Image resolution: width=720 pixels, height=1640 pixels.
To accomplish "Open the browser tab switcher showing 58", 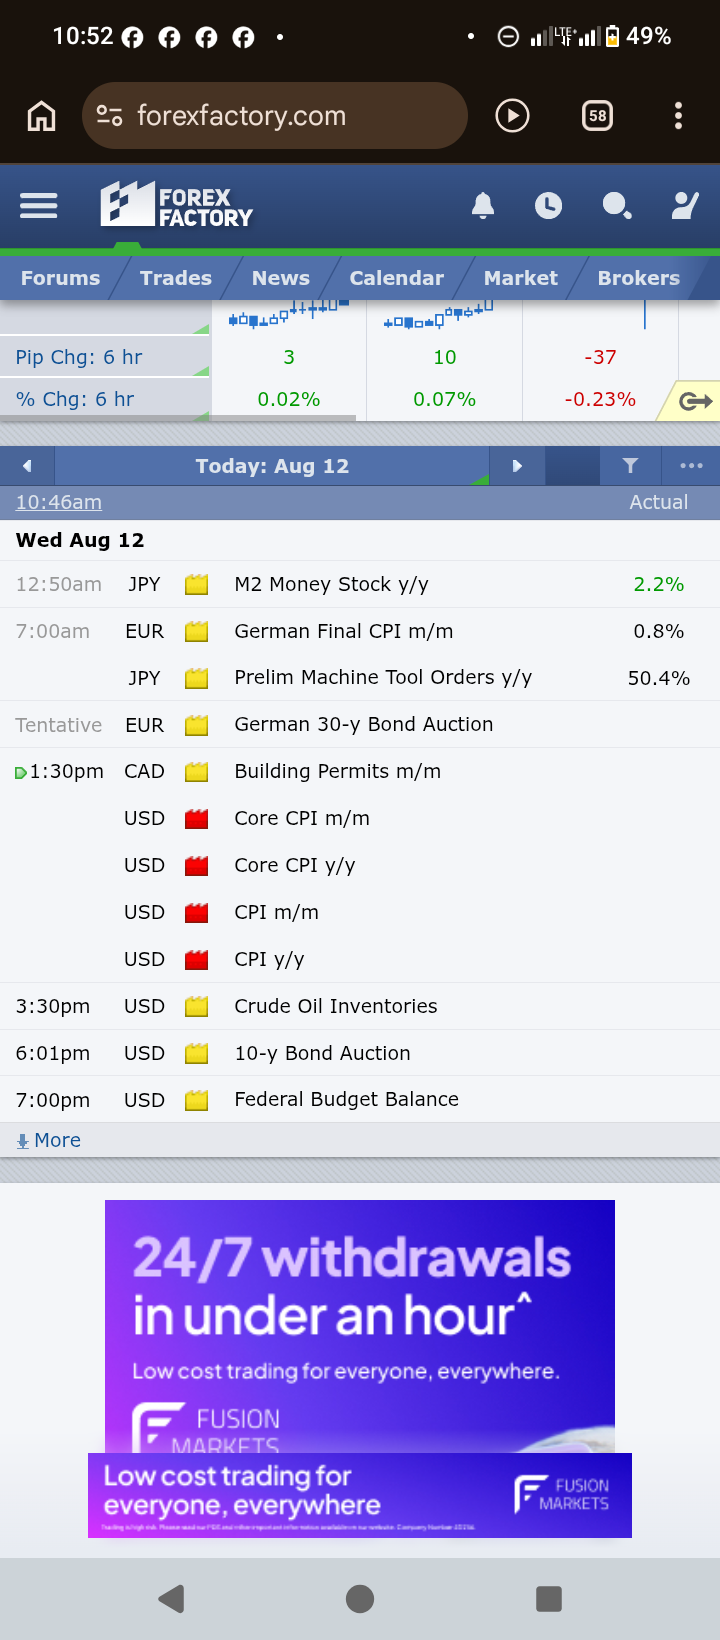I will (597, 116).
